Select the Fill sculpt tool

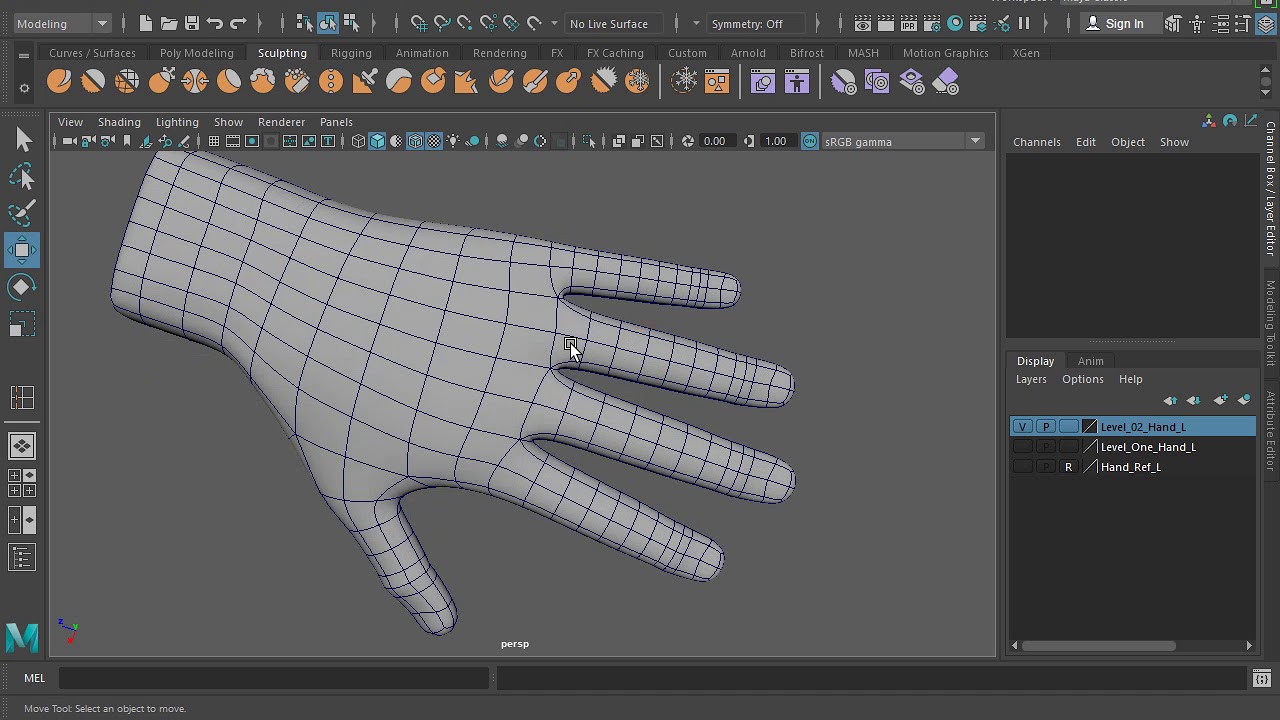(467, 82)
